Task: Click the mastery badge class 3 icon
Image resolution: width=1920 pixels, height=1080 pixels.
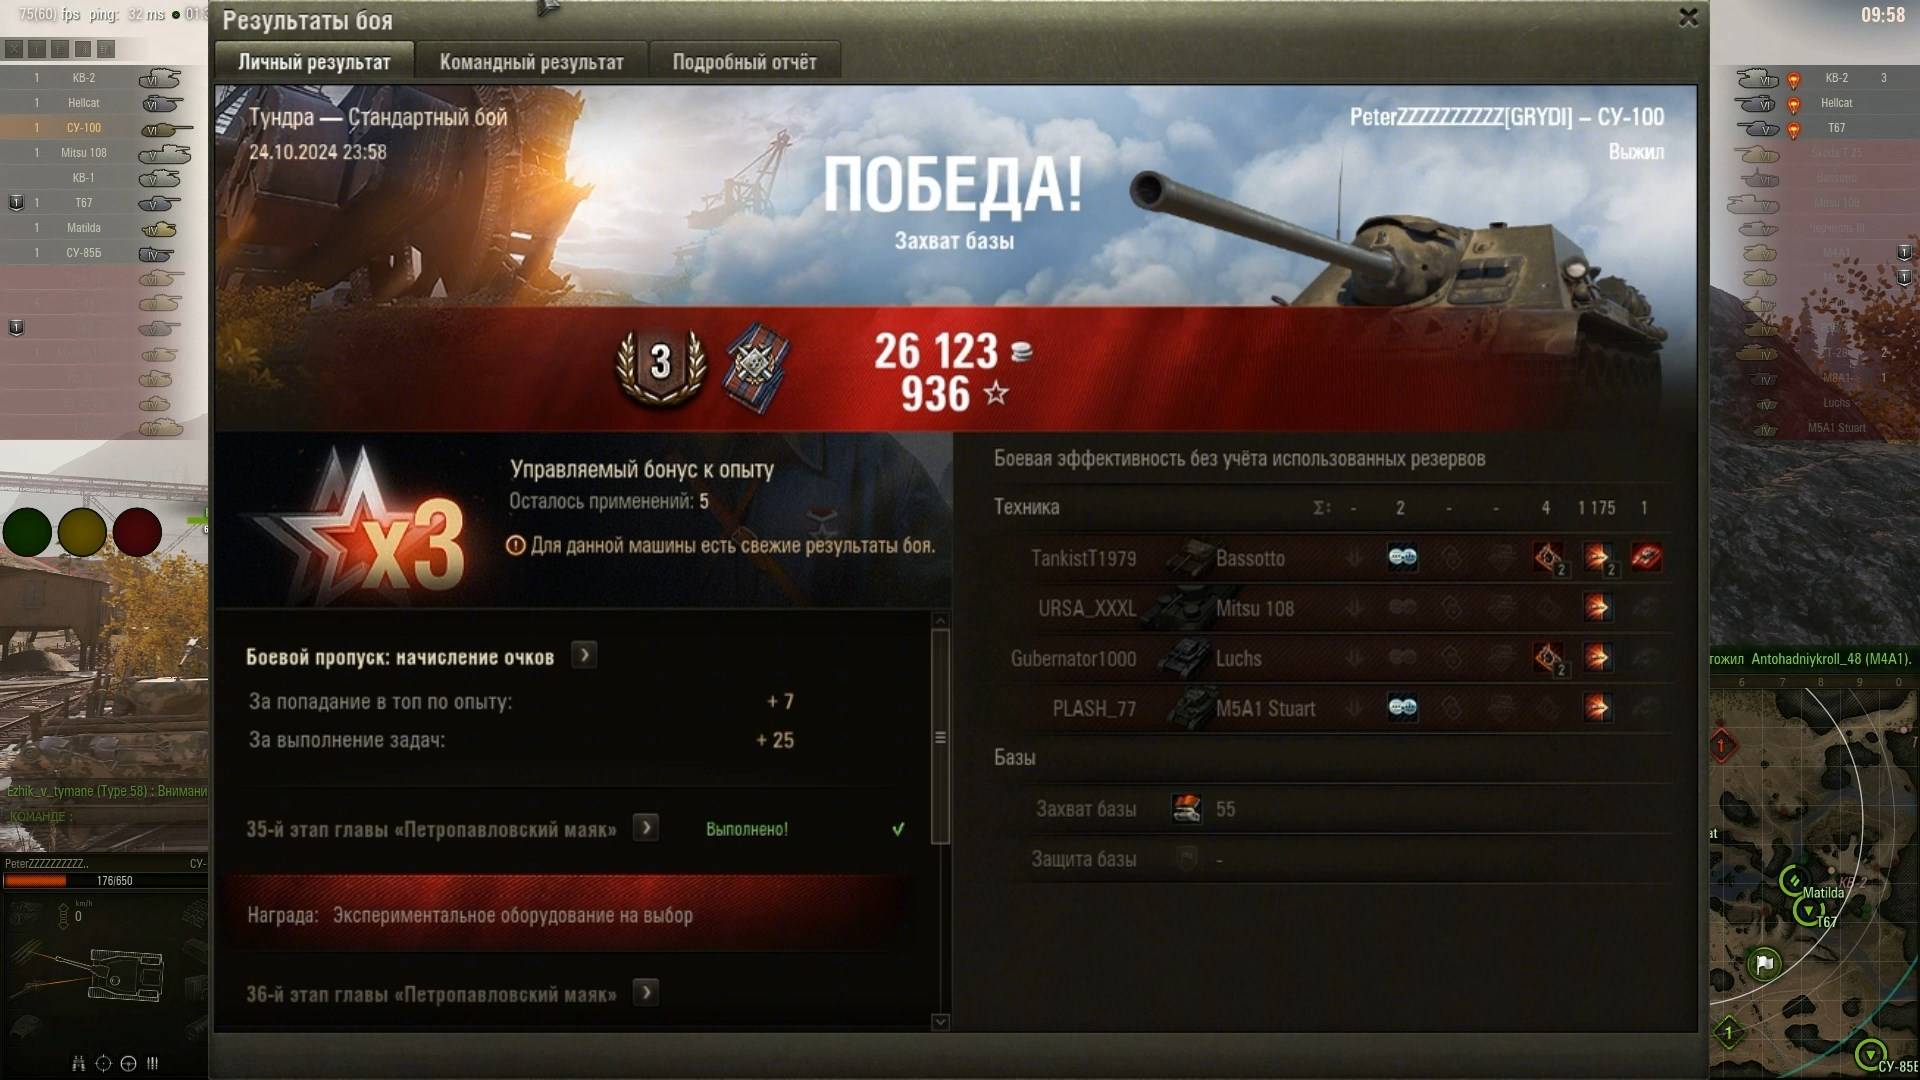Action: click(x=660, y=366)
